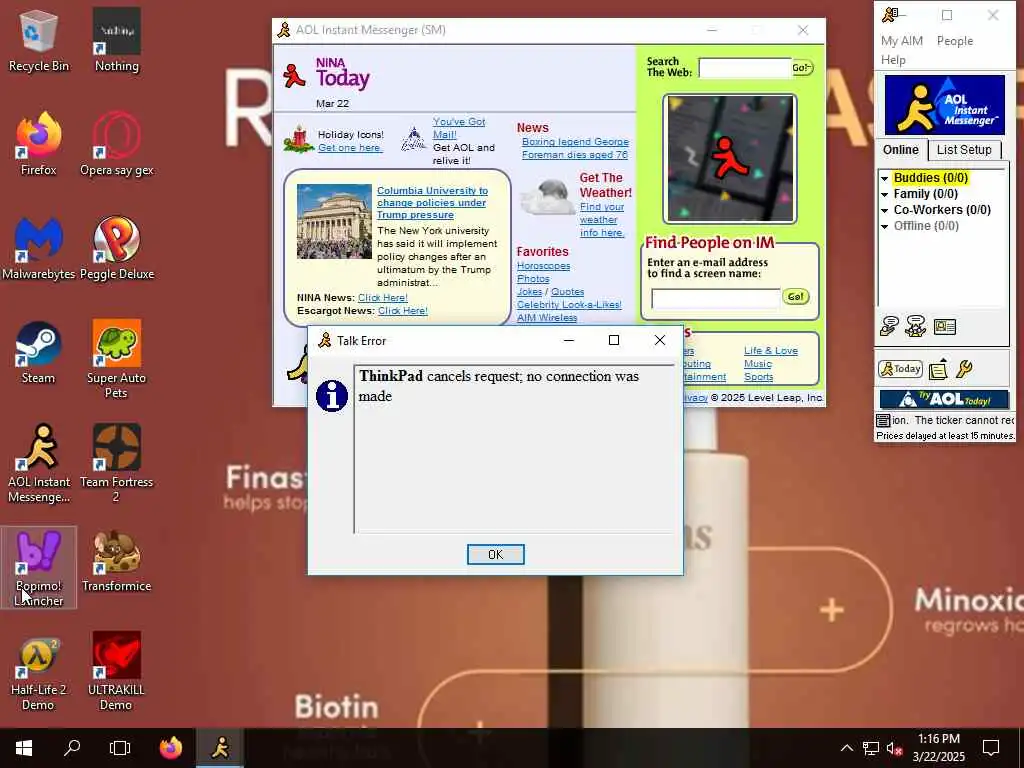Open the People menu
The height and width of the screenshot is (768, 1024).
coord(955,40)
